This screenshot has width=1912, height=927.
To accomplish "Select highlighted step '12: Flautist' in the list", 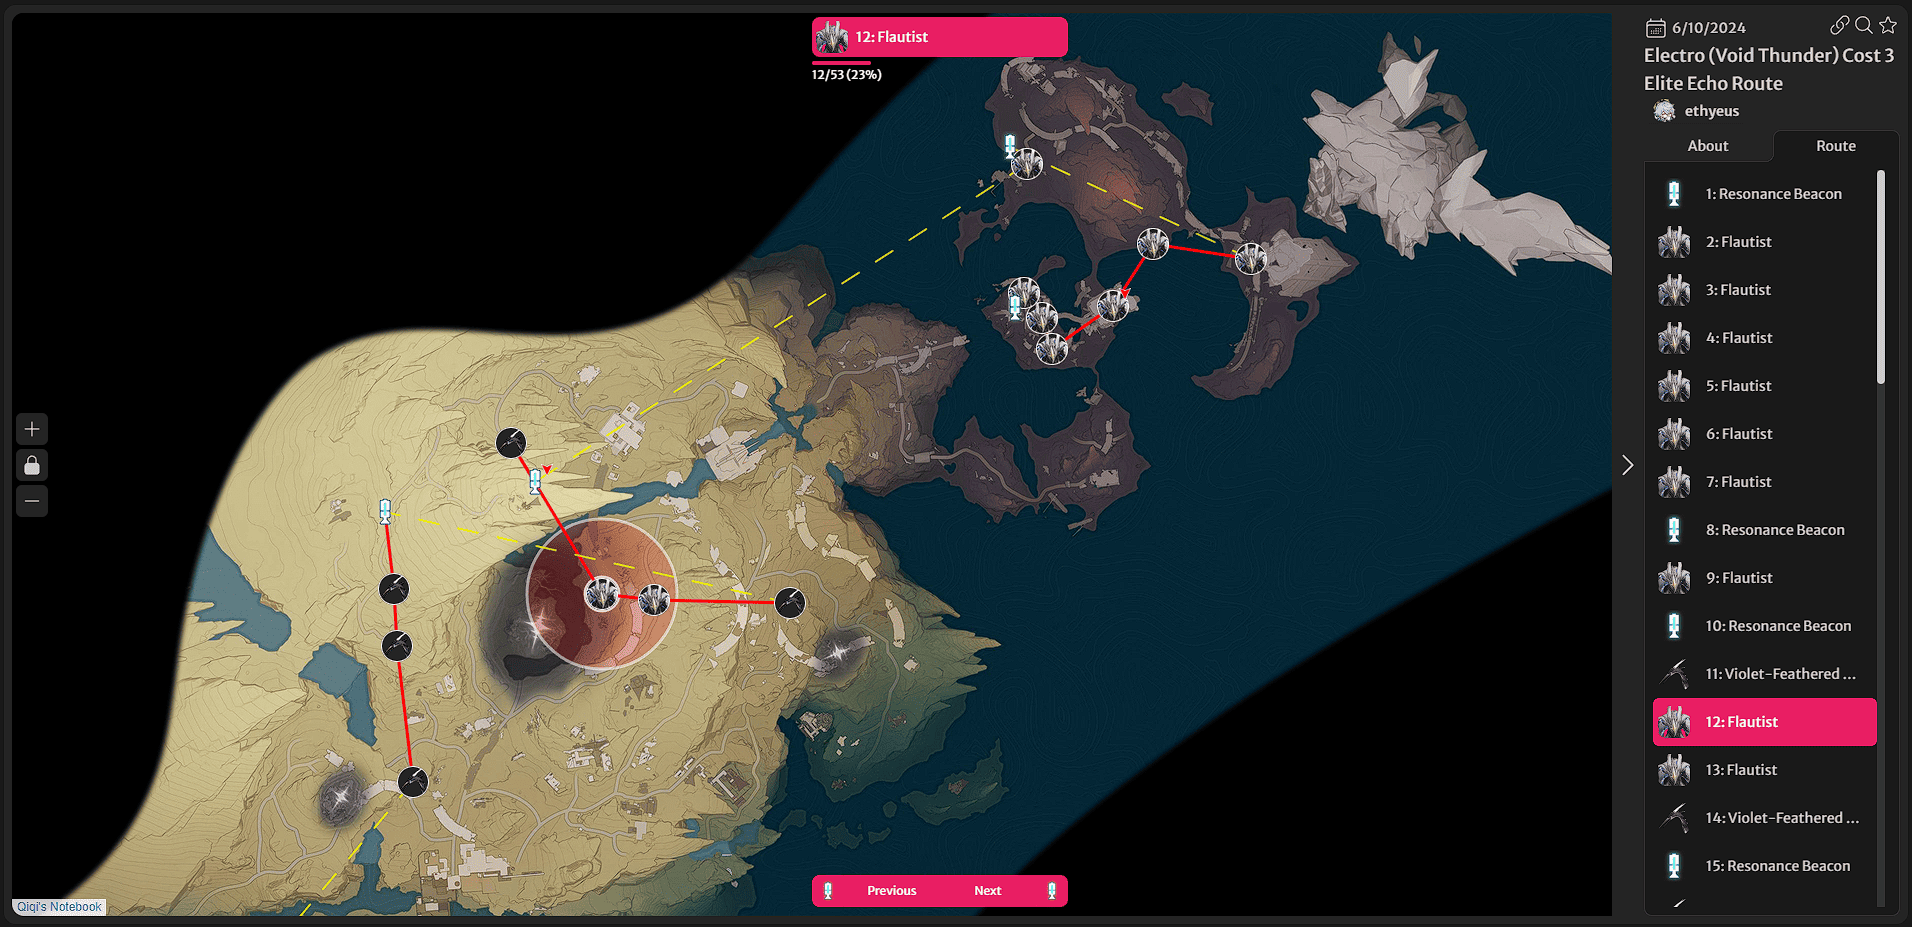I will click(1765, 722).
